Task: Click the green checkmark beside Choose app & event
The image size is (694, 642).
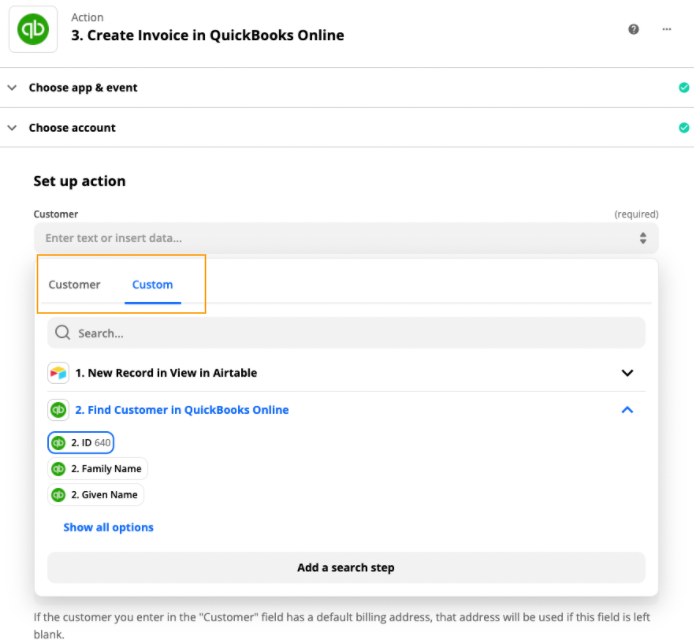Action: pos(684,88)
